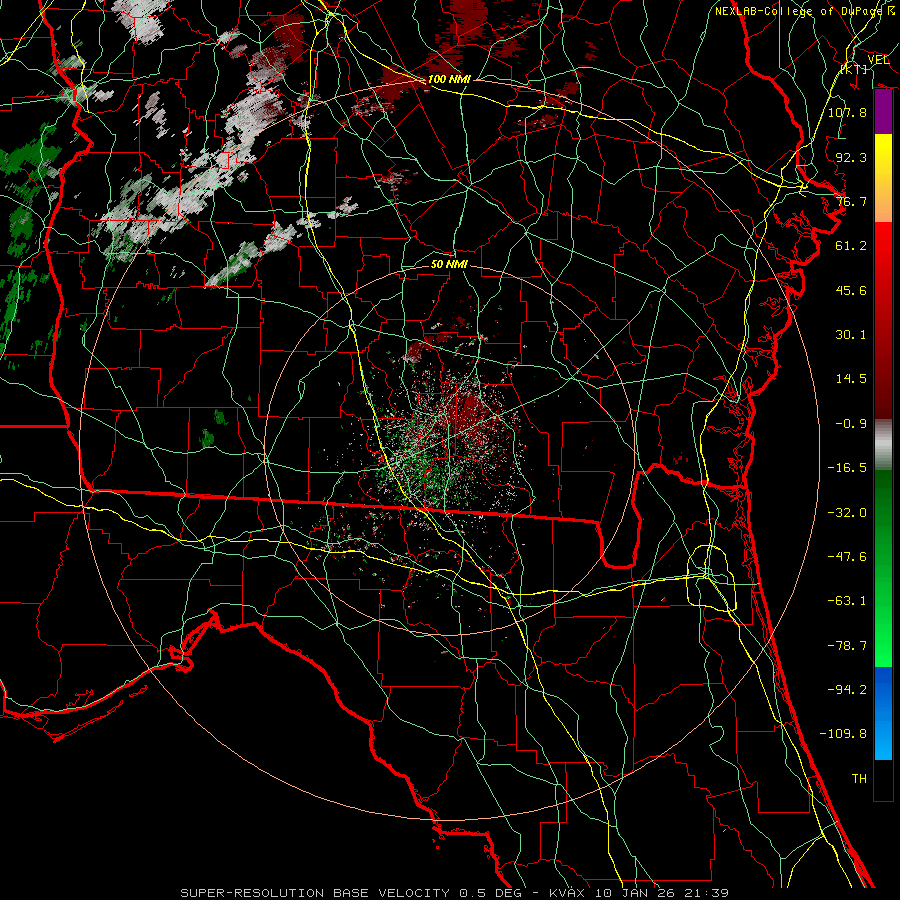
Task: Select the 45.6 velocity legend value
Action: pyautogui.click(x=851, y=290)
